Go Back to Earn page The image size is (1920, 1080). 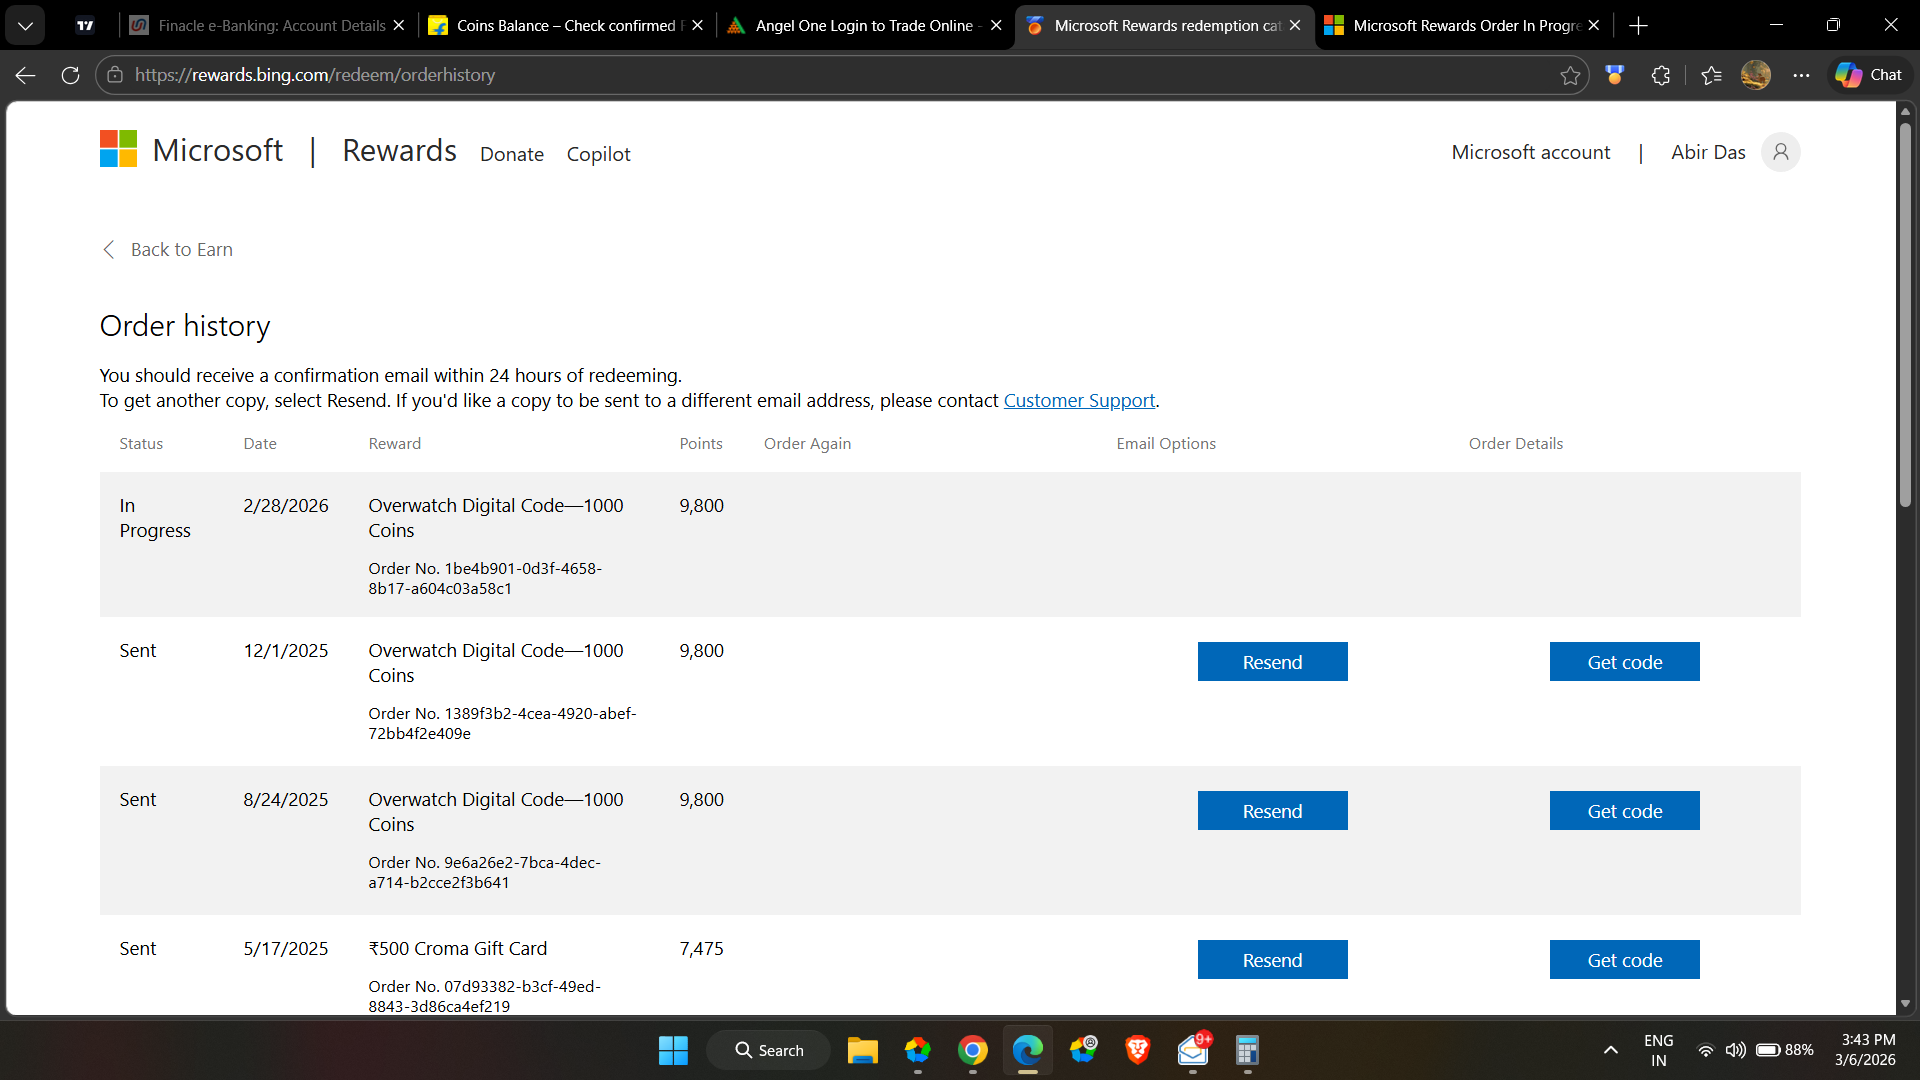pos(168,249)
